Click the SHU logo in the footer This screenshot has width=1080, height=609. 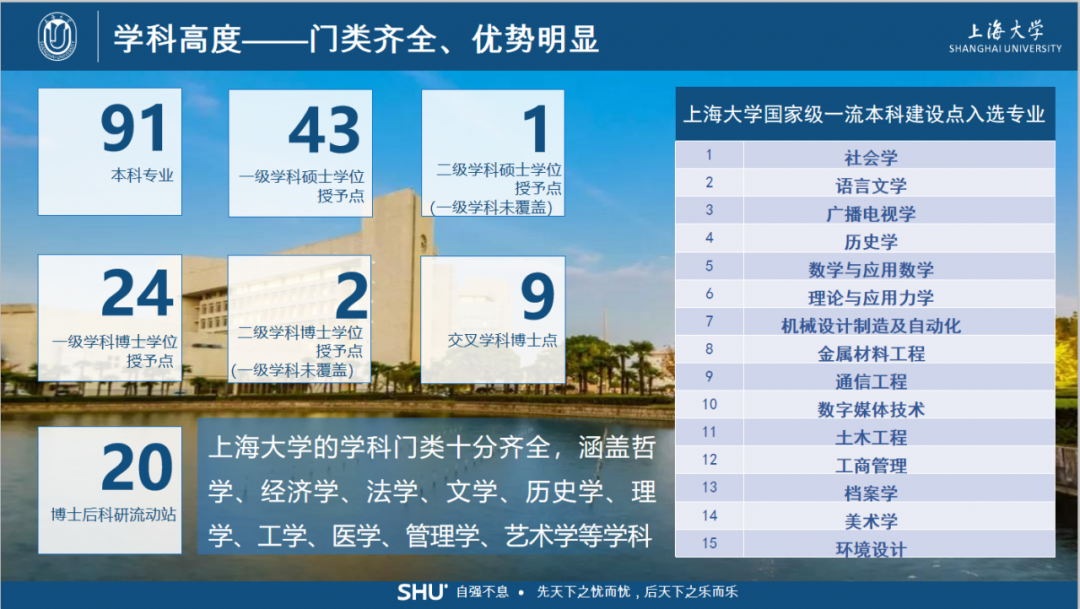coord(421,591)
